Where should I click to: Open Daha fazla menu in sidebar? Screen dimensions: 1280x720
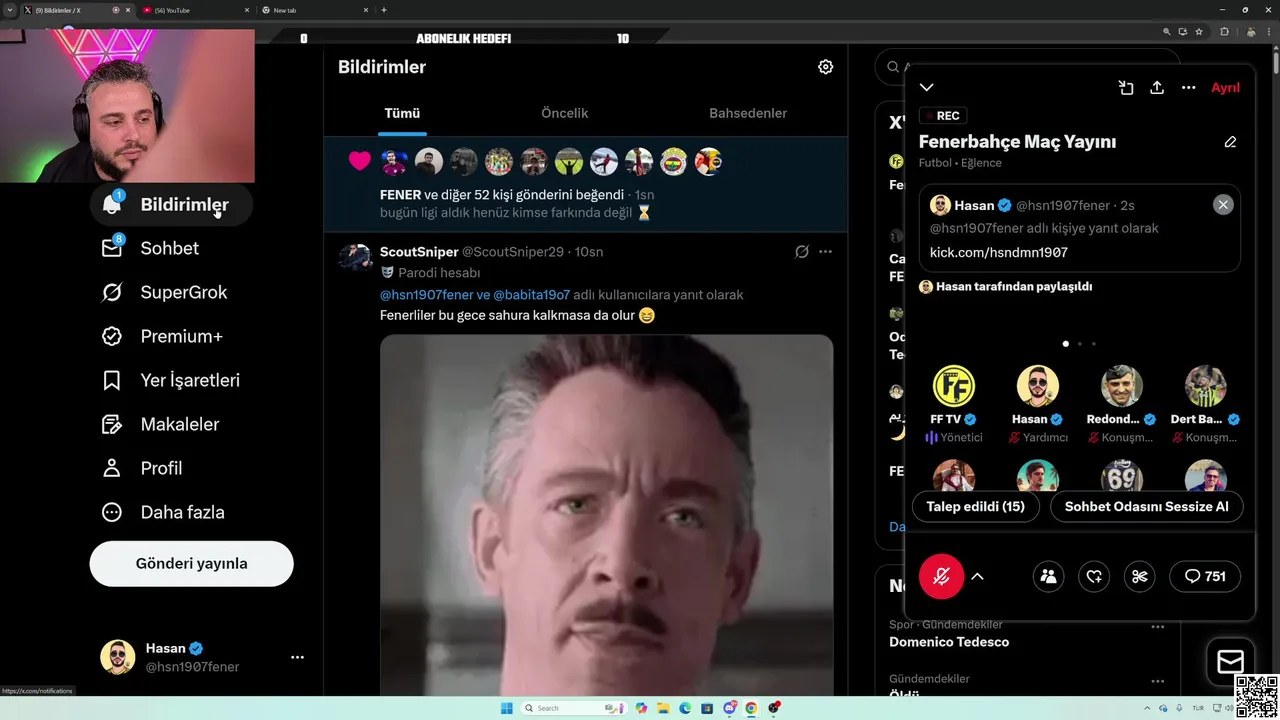163,512
